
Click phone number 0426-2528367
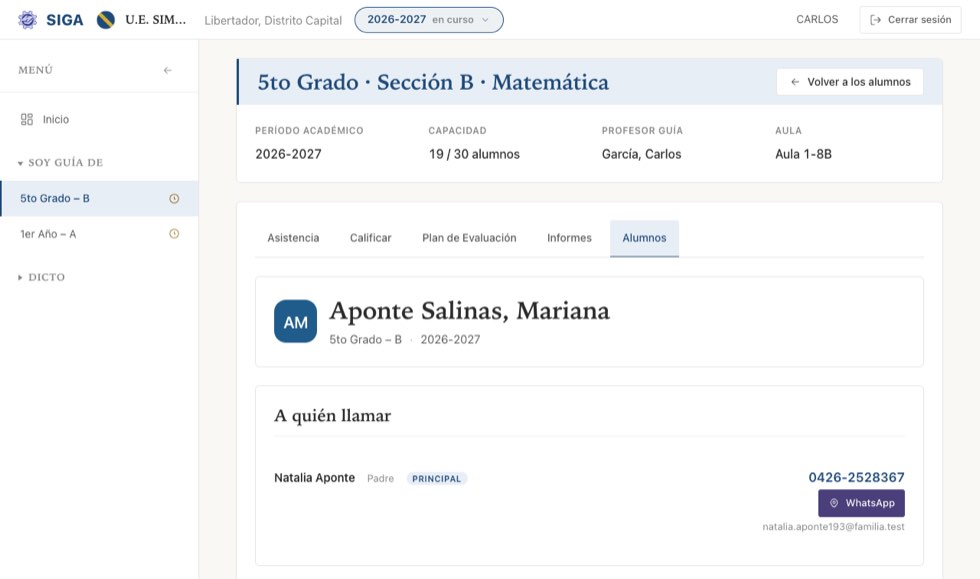[x=856, y=478]
